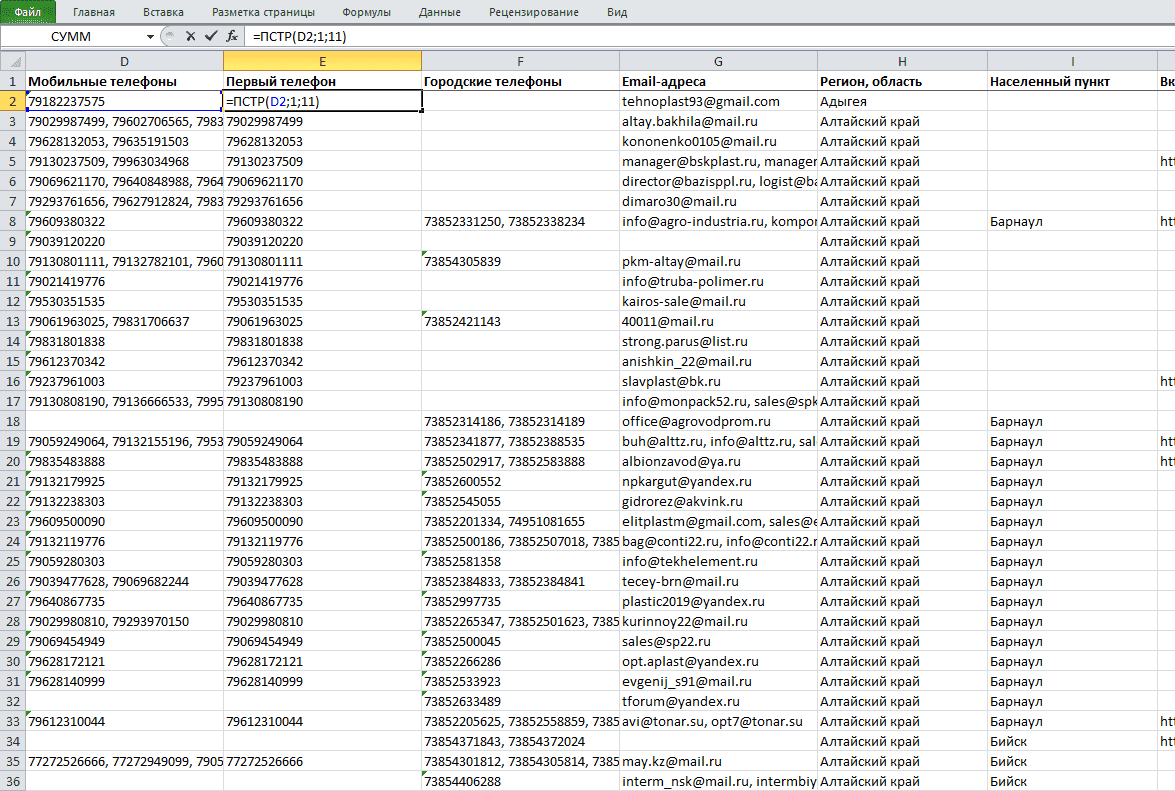Open the Рецензирование ribbon tab

pyautogui.click(x=534, y=12)
